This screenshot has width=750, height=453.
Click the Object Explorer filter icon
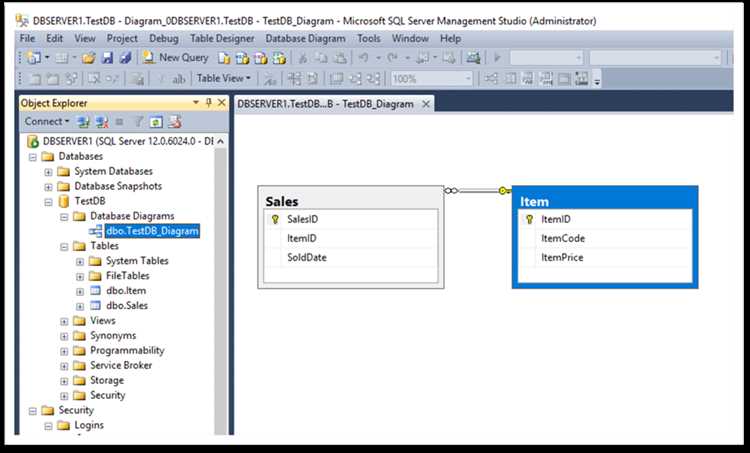tap(138, 122)
